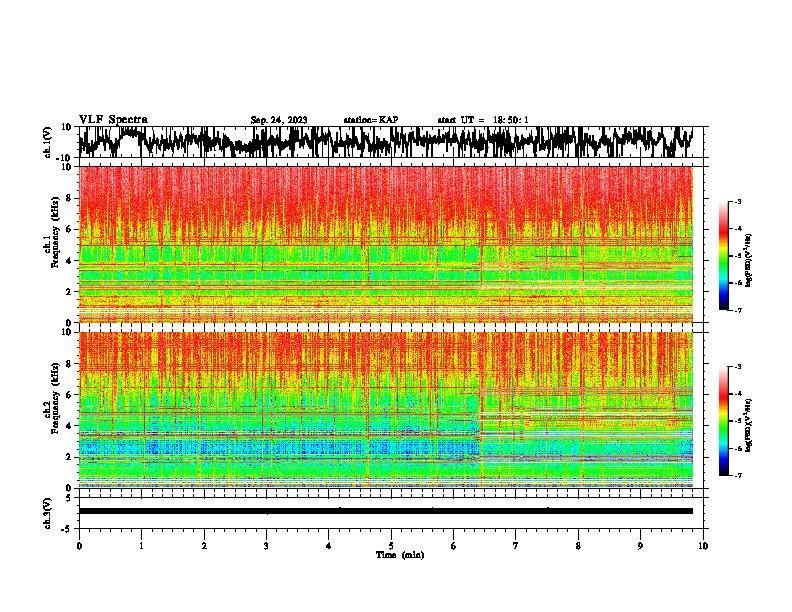Click the 'start UT = 18:50:1' text
Image resolution: width=792 pixels, height=612 pixels.
483,120
